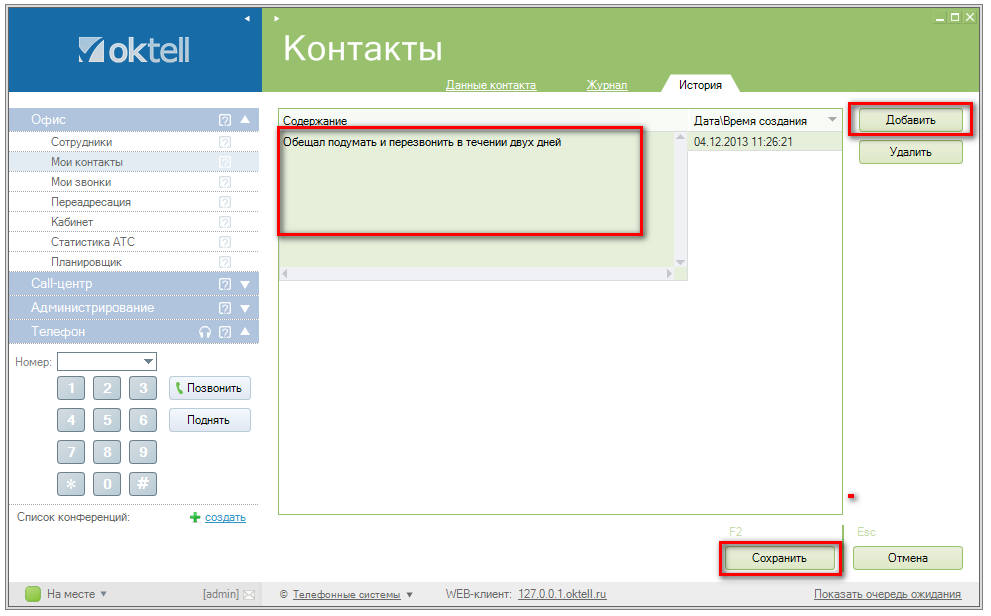
Task: Expand the Администрирование section
Action: click(x=245, y=308)
